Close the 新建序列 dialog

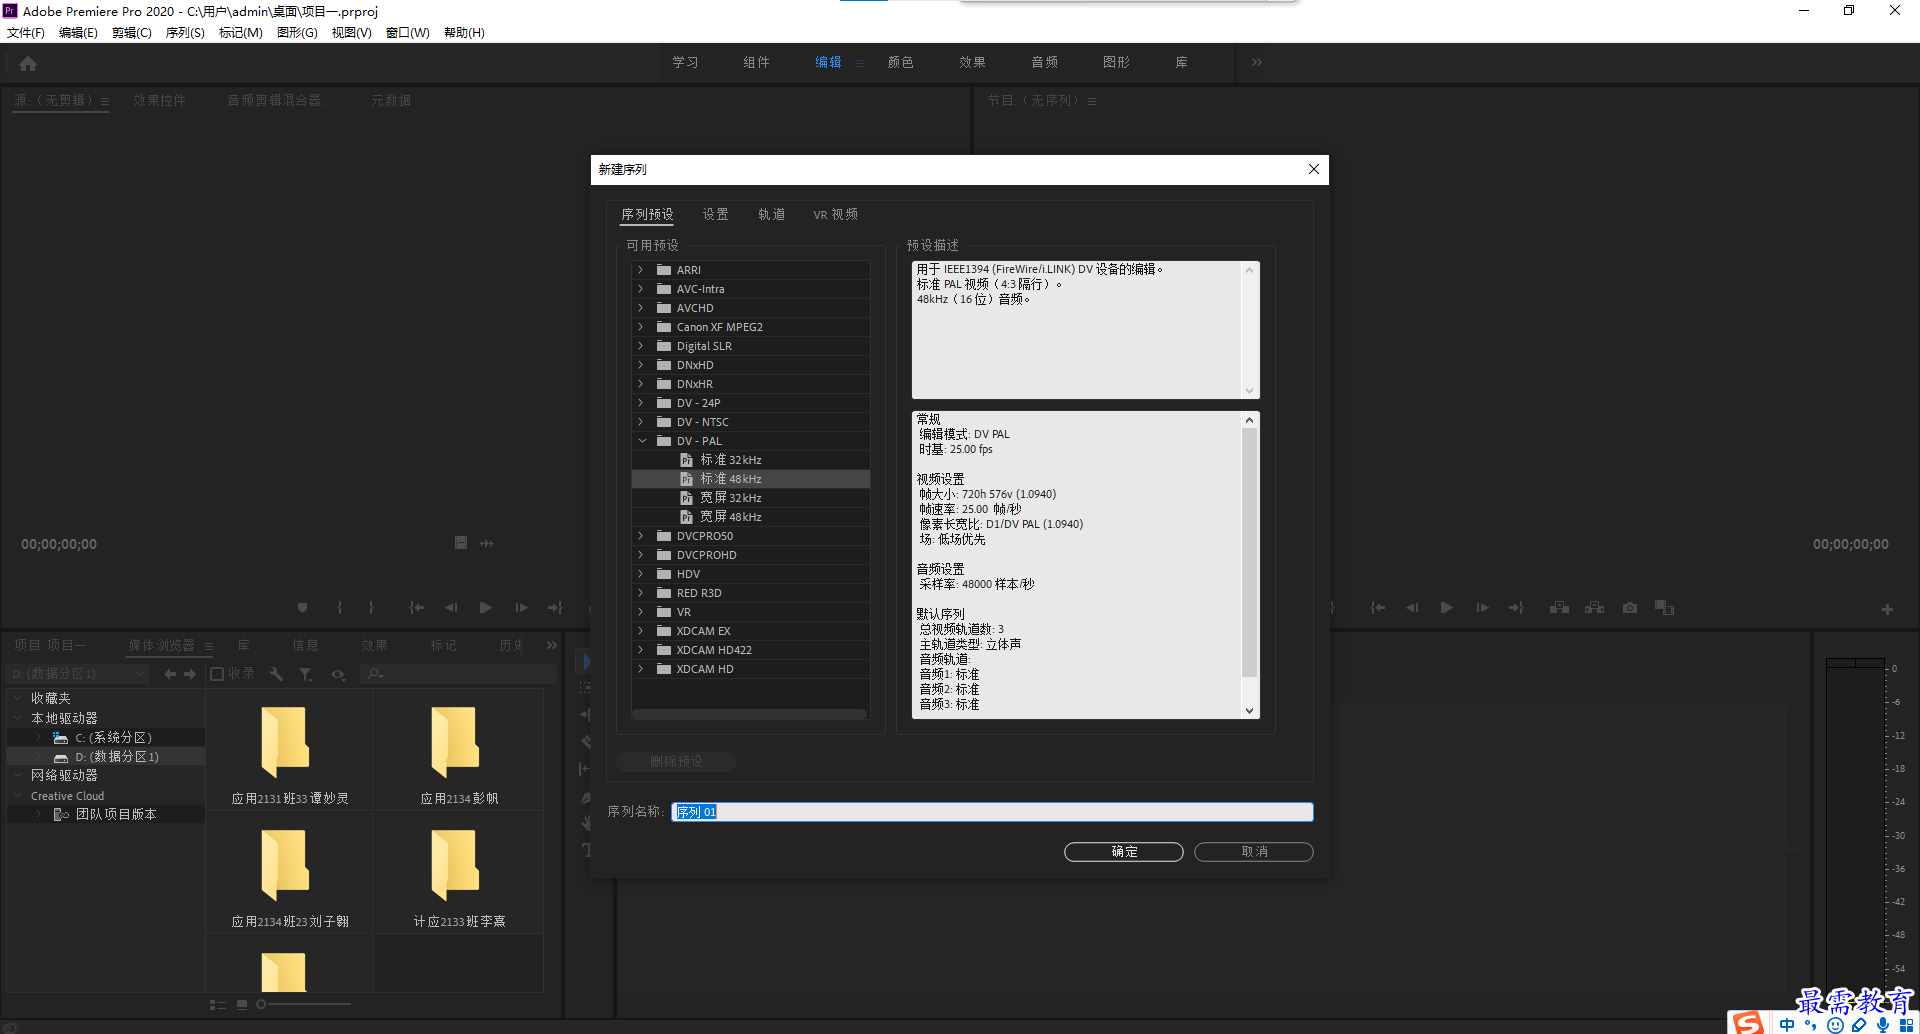(1314, 169)
